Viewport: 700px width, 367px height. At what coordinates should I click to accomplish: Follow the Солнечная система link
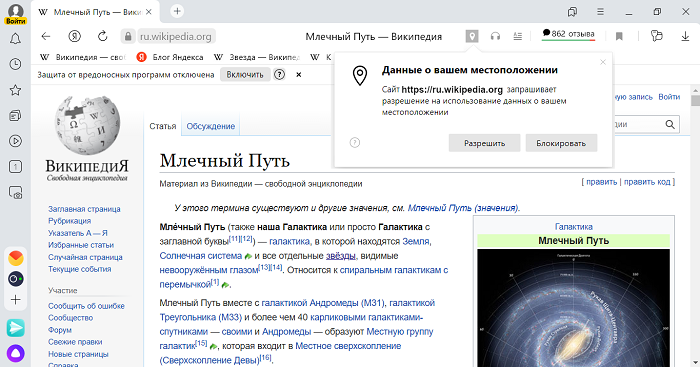pos(200,256)
